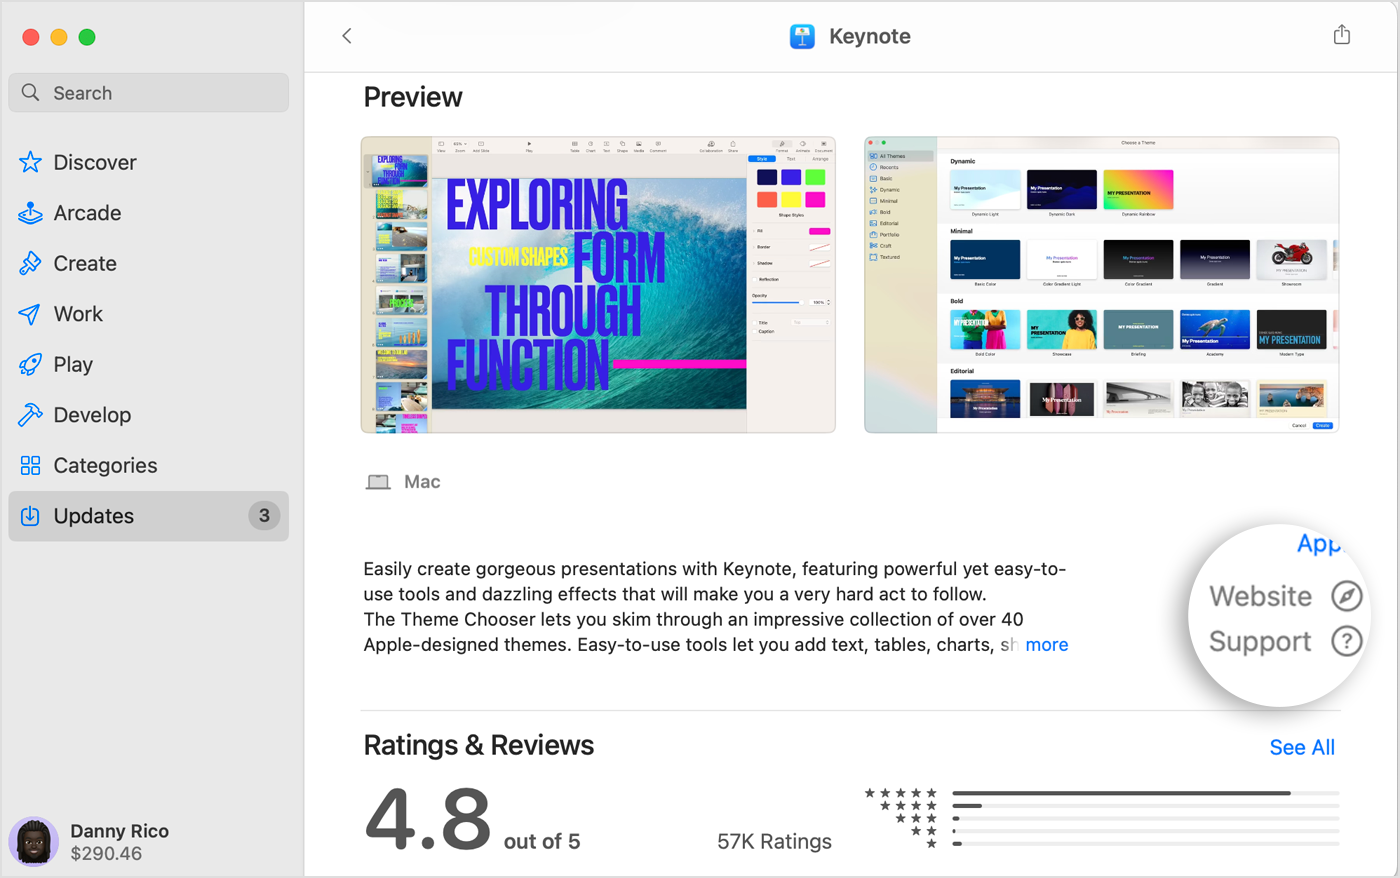Image resolution: width=1400 pixels, height=878 pixels.
Task: Click the Mac platform label
Action: click(422, 482)
